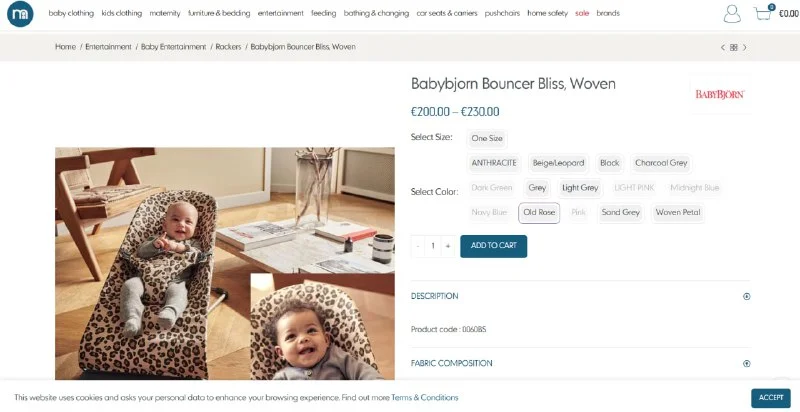
Task: Decrease quantity with minus button
Action: tap(418, 246)
